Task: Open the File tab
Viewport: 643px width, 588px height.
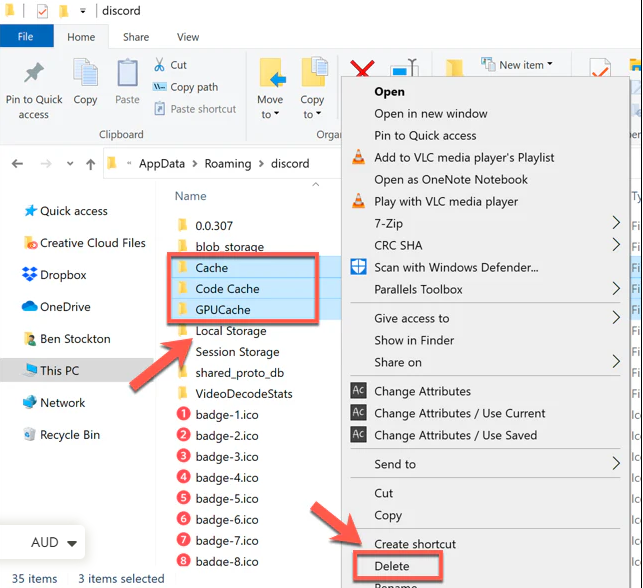Action: click(x=25, y=36)
